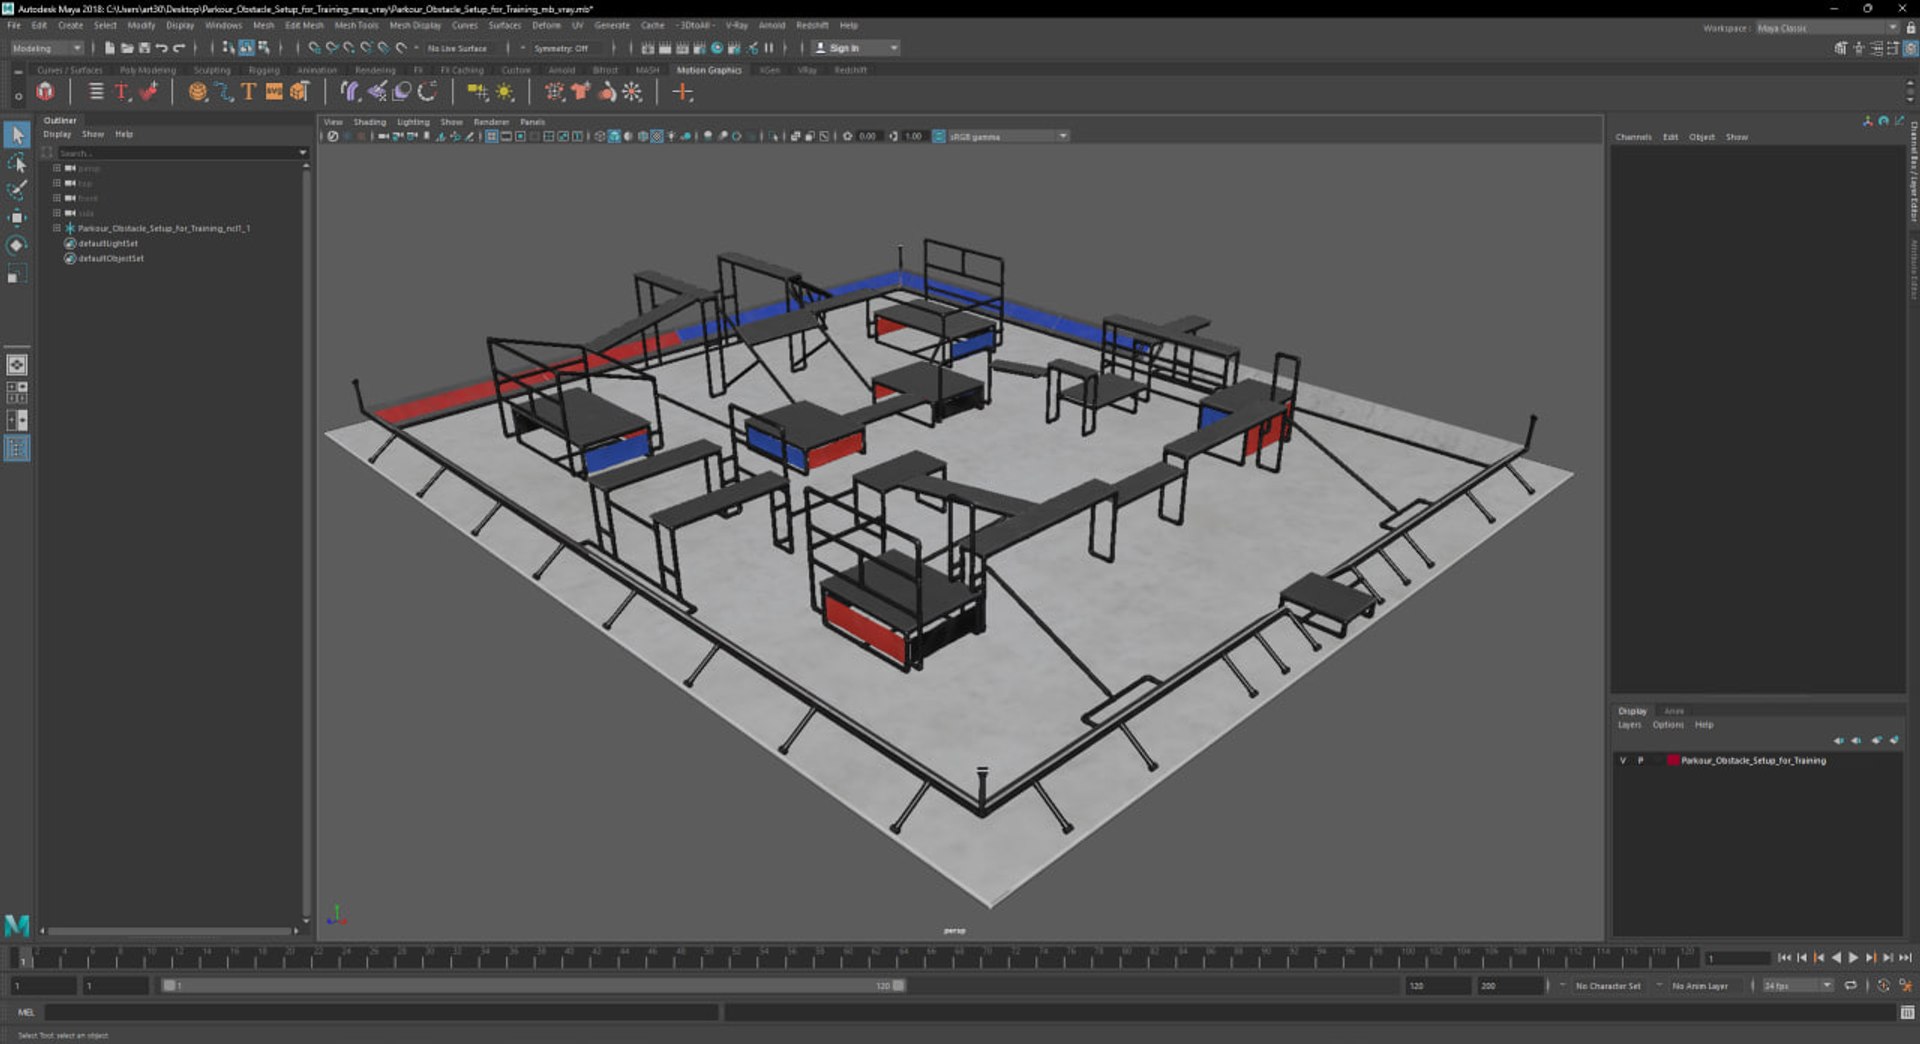Click the red text T shelf icon
1920x1044 pixels.
pos(122,92)
